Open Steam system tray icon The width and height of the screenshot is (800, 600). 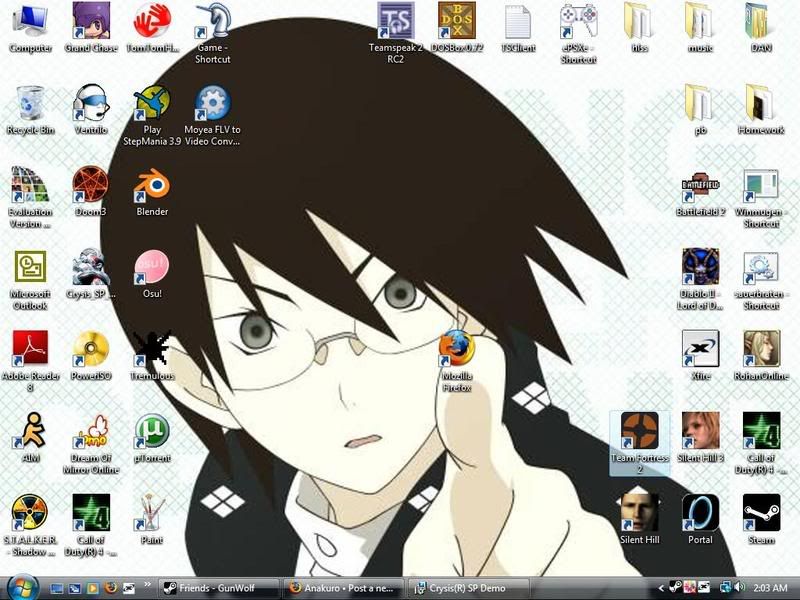coord(675,588)
